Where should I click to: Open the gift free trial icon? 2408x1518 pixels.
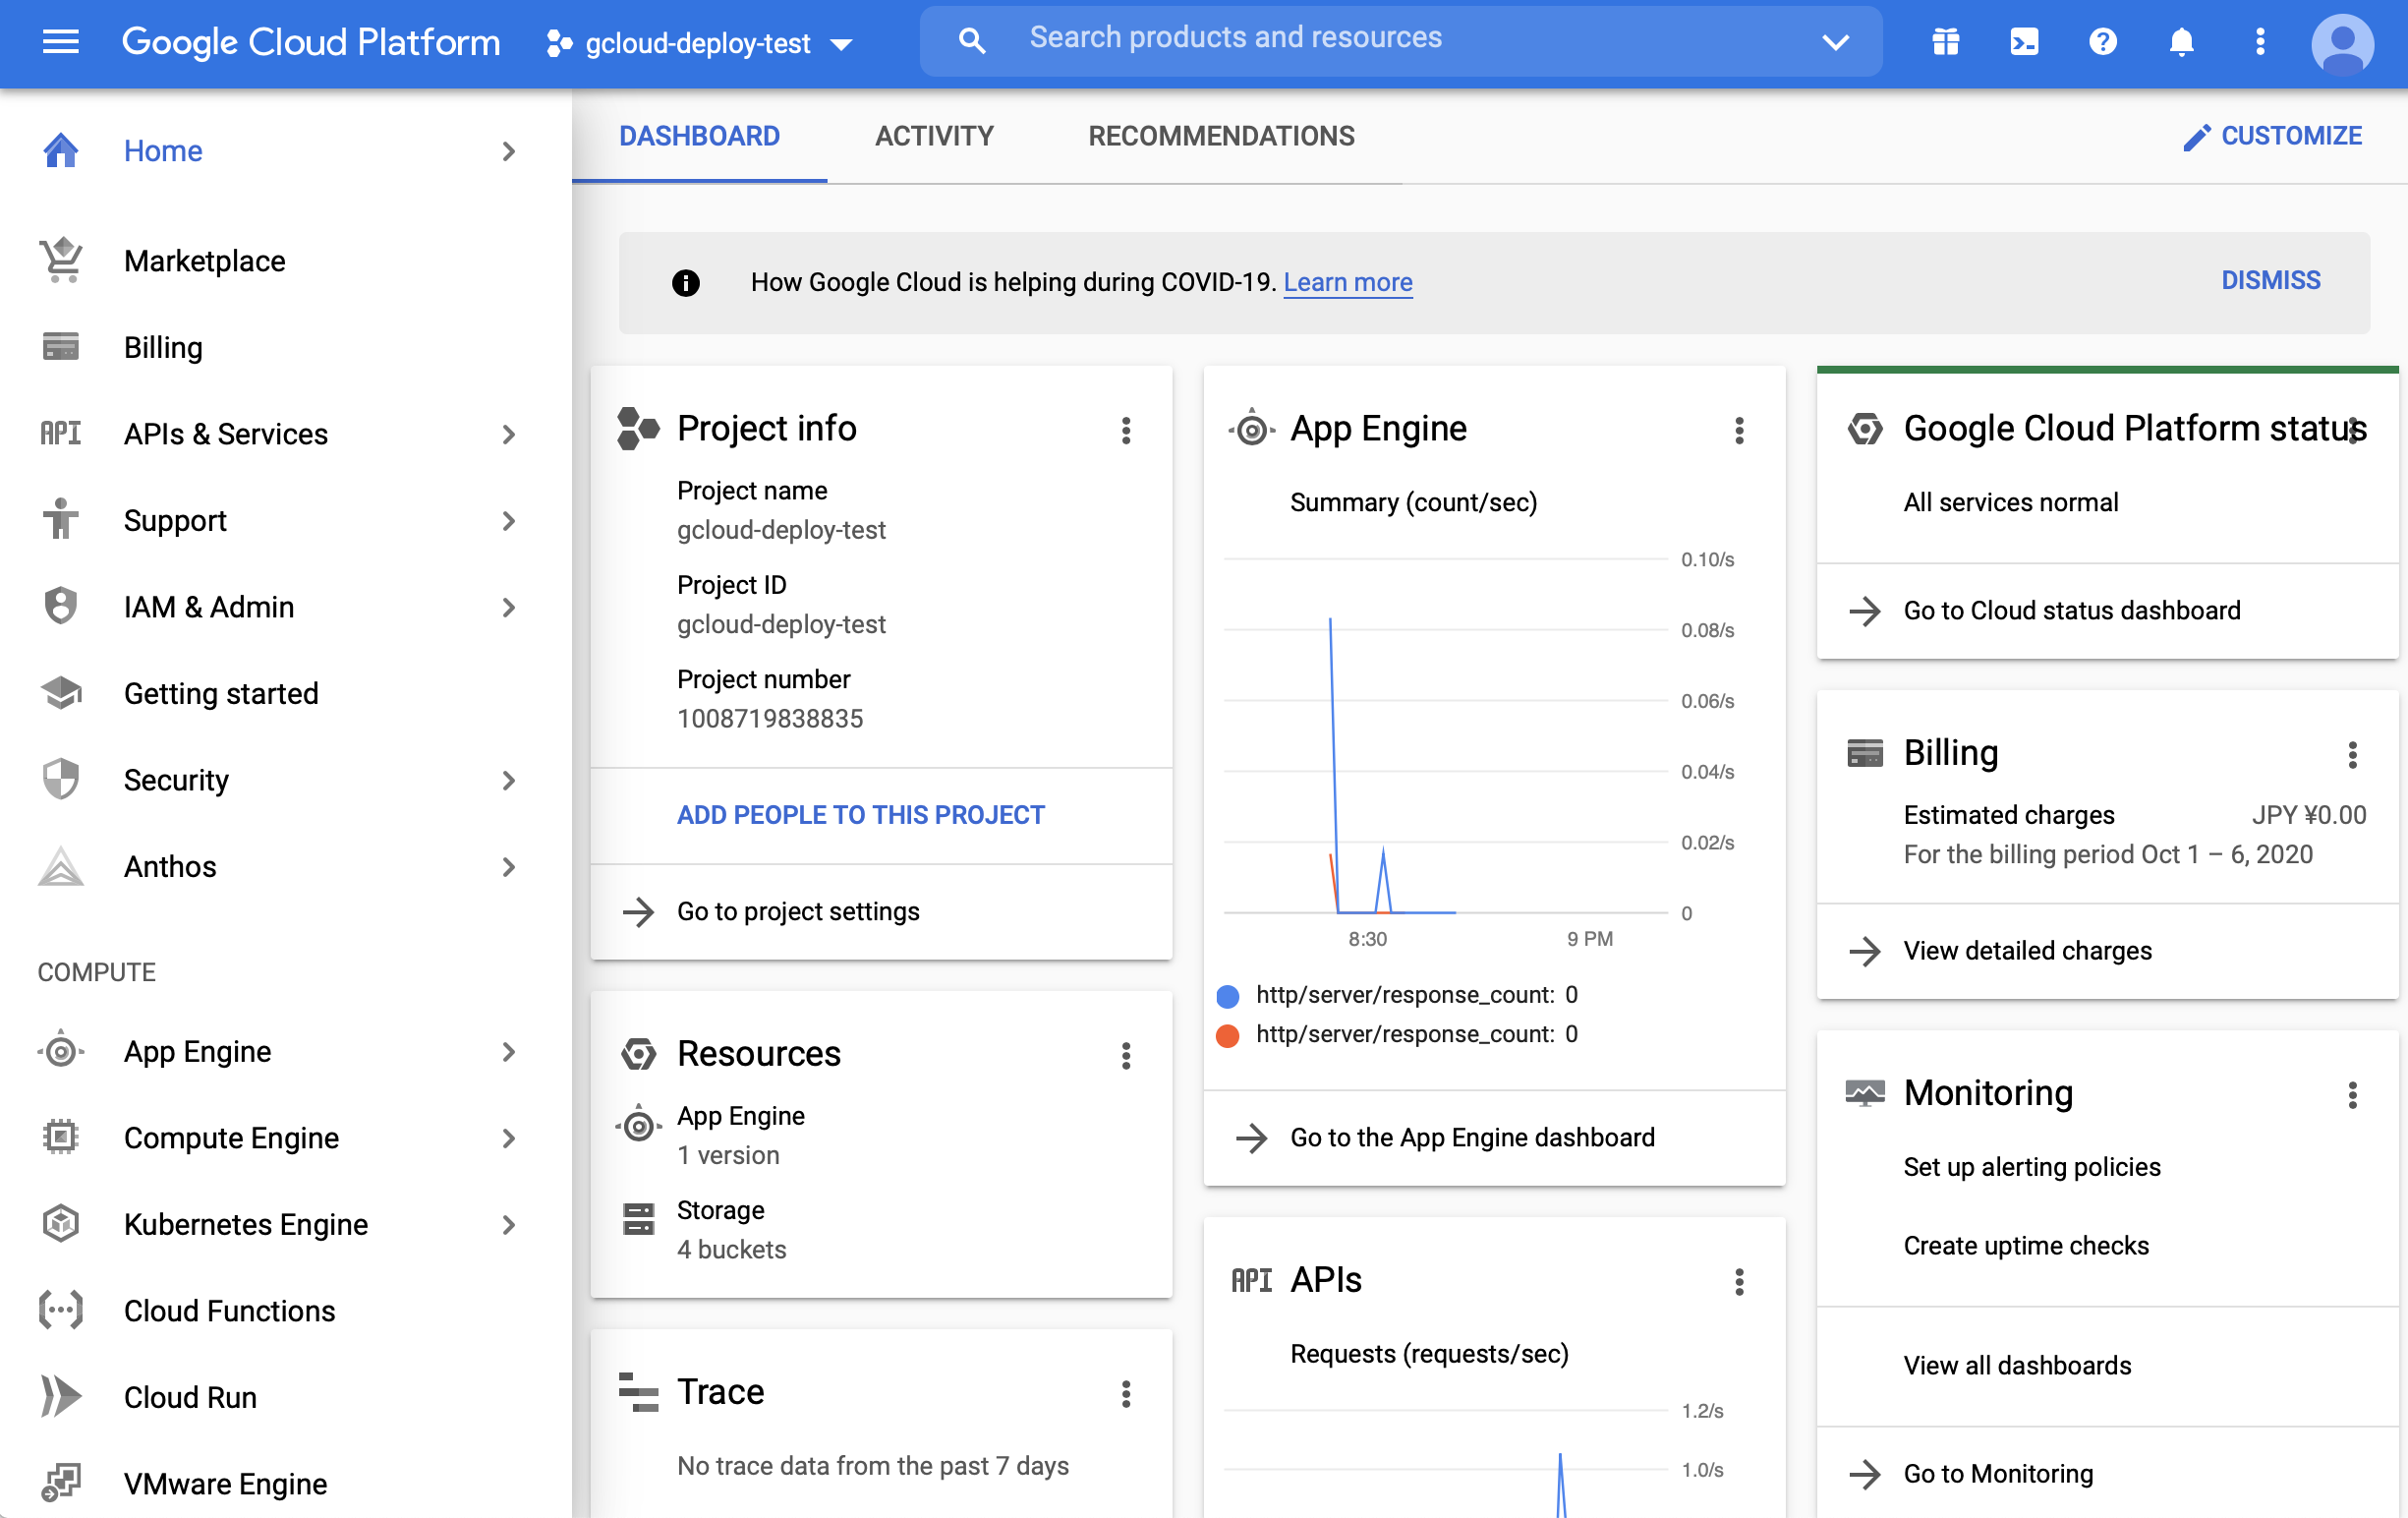[1945, 42]
